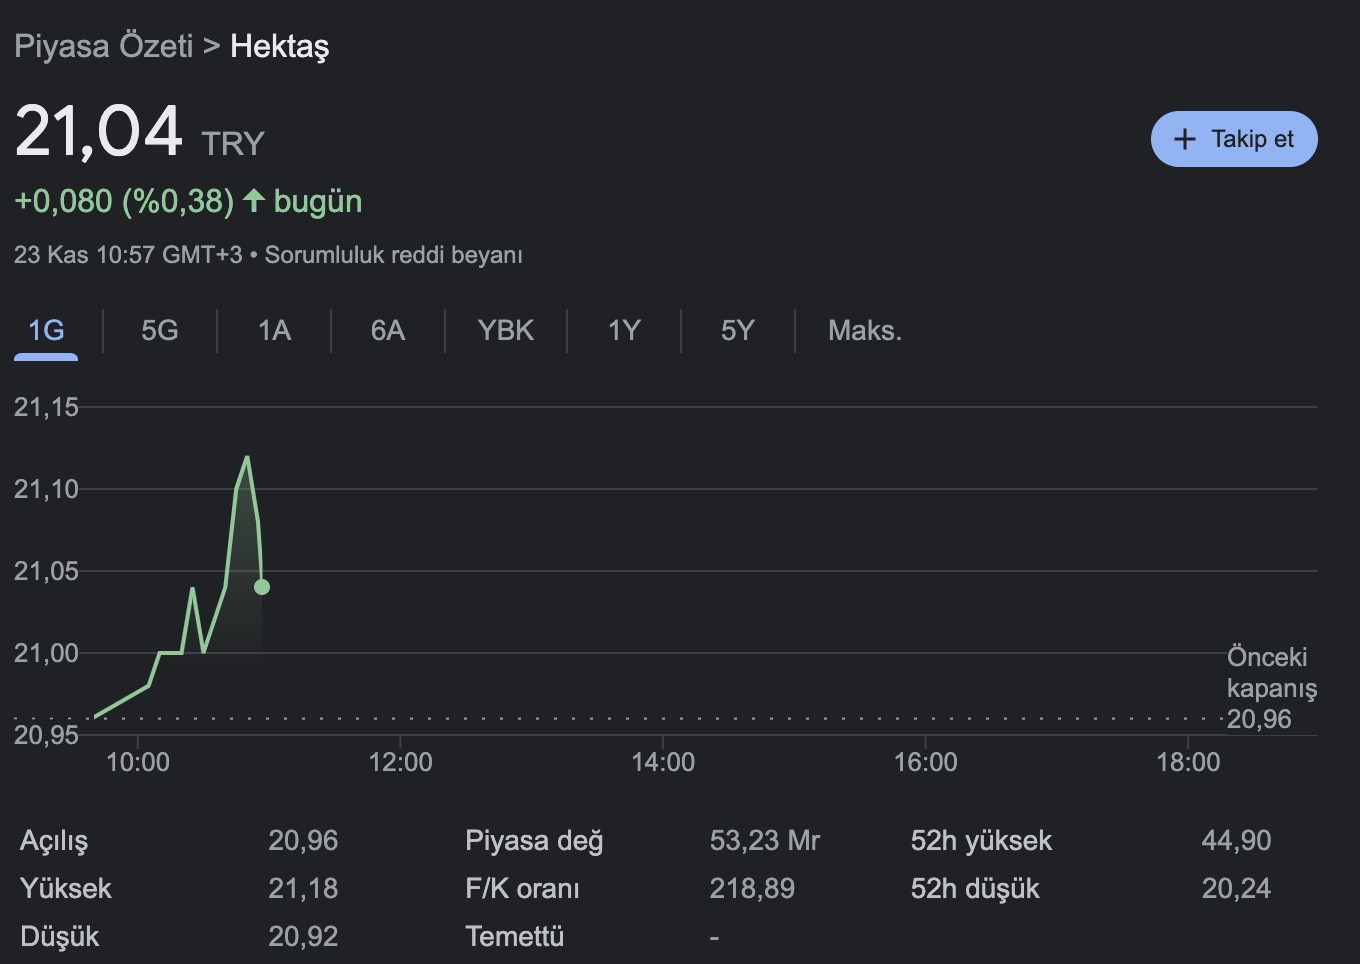The height and width of the screenshot is (964, 1360).
Task: Click the 18:00 x-axis label
Action: [1188, 762]
